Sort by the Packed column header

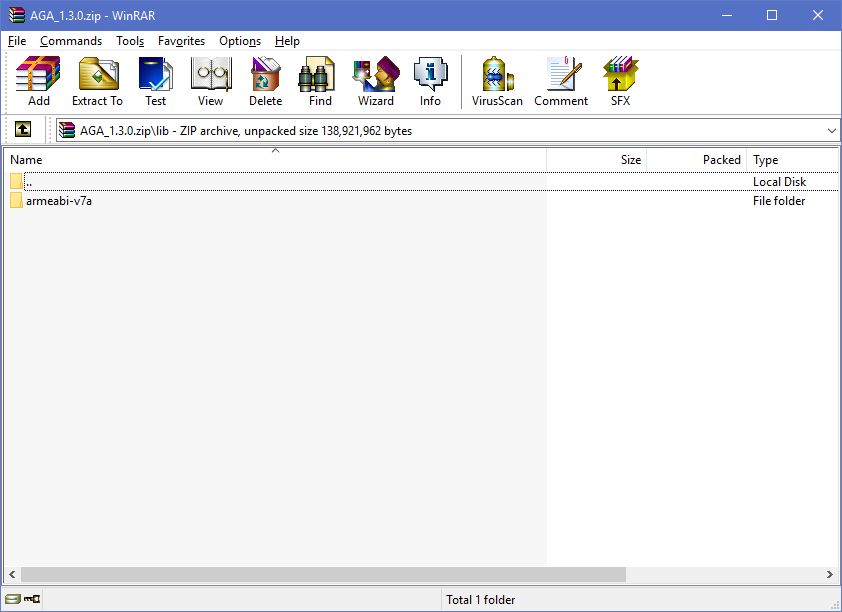click(x=696, y=159)
